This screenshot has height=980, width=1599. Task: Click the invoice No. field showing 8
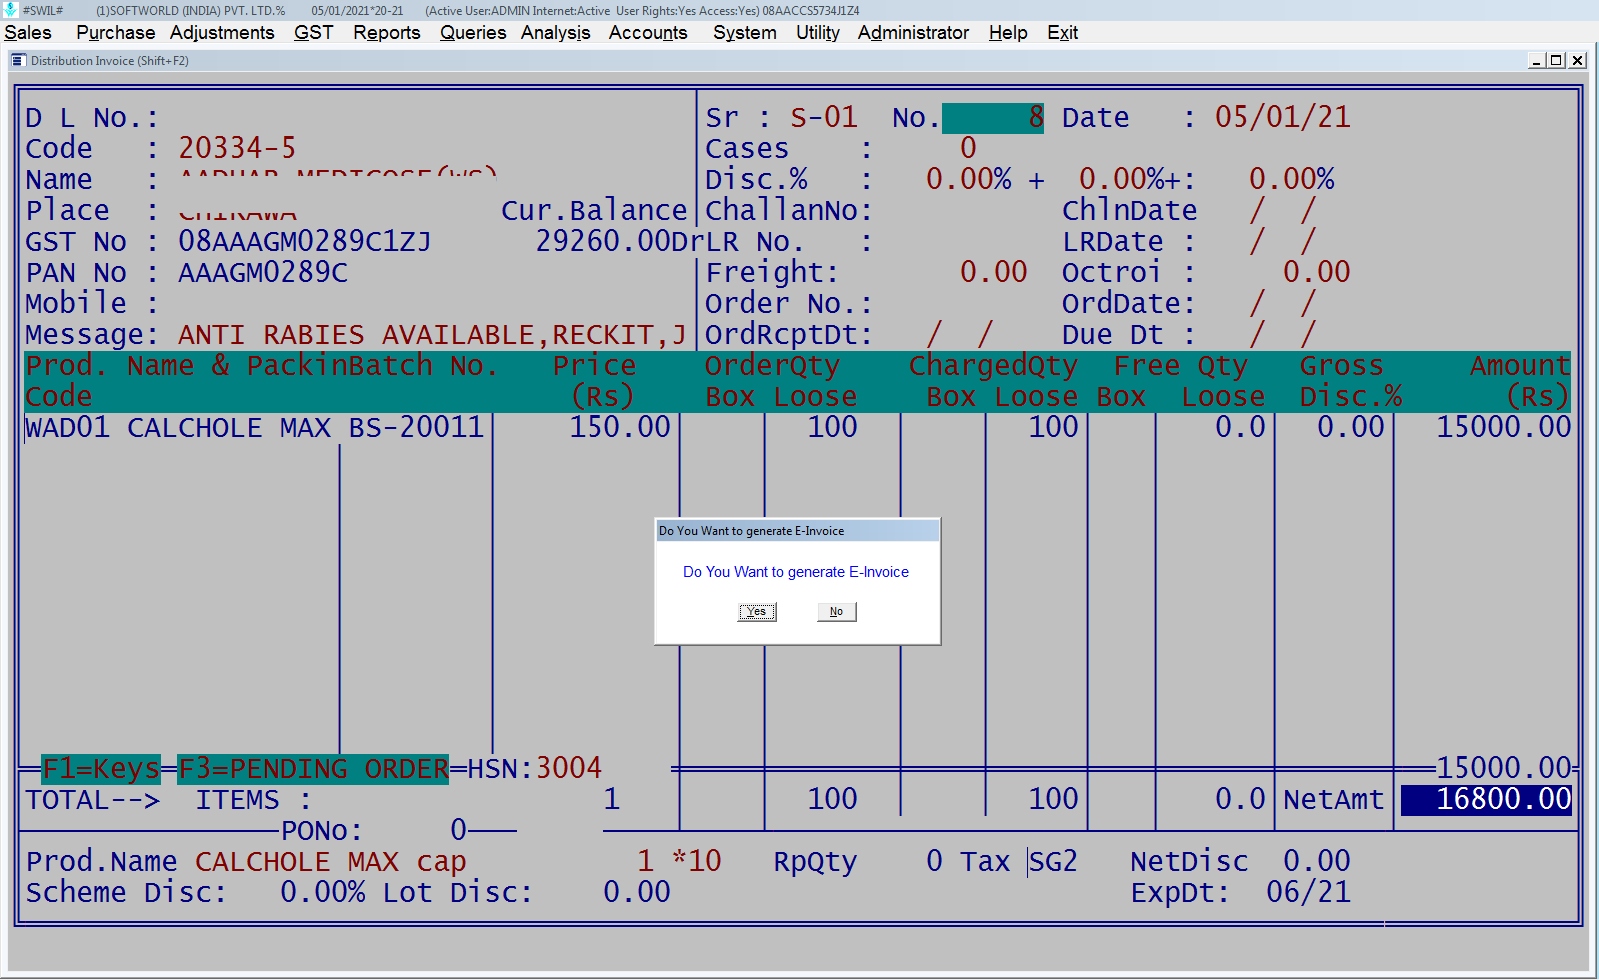coord(993,118)
